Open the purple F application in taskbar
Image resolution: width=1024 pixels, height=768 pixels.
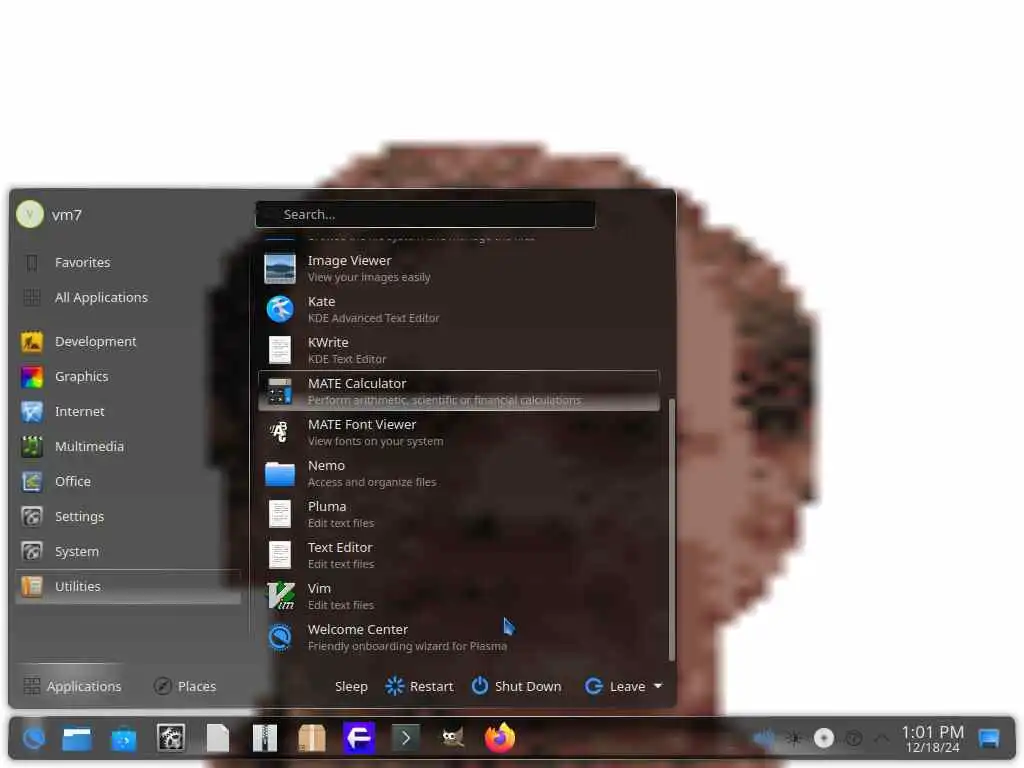[359, 739]
